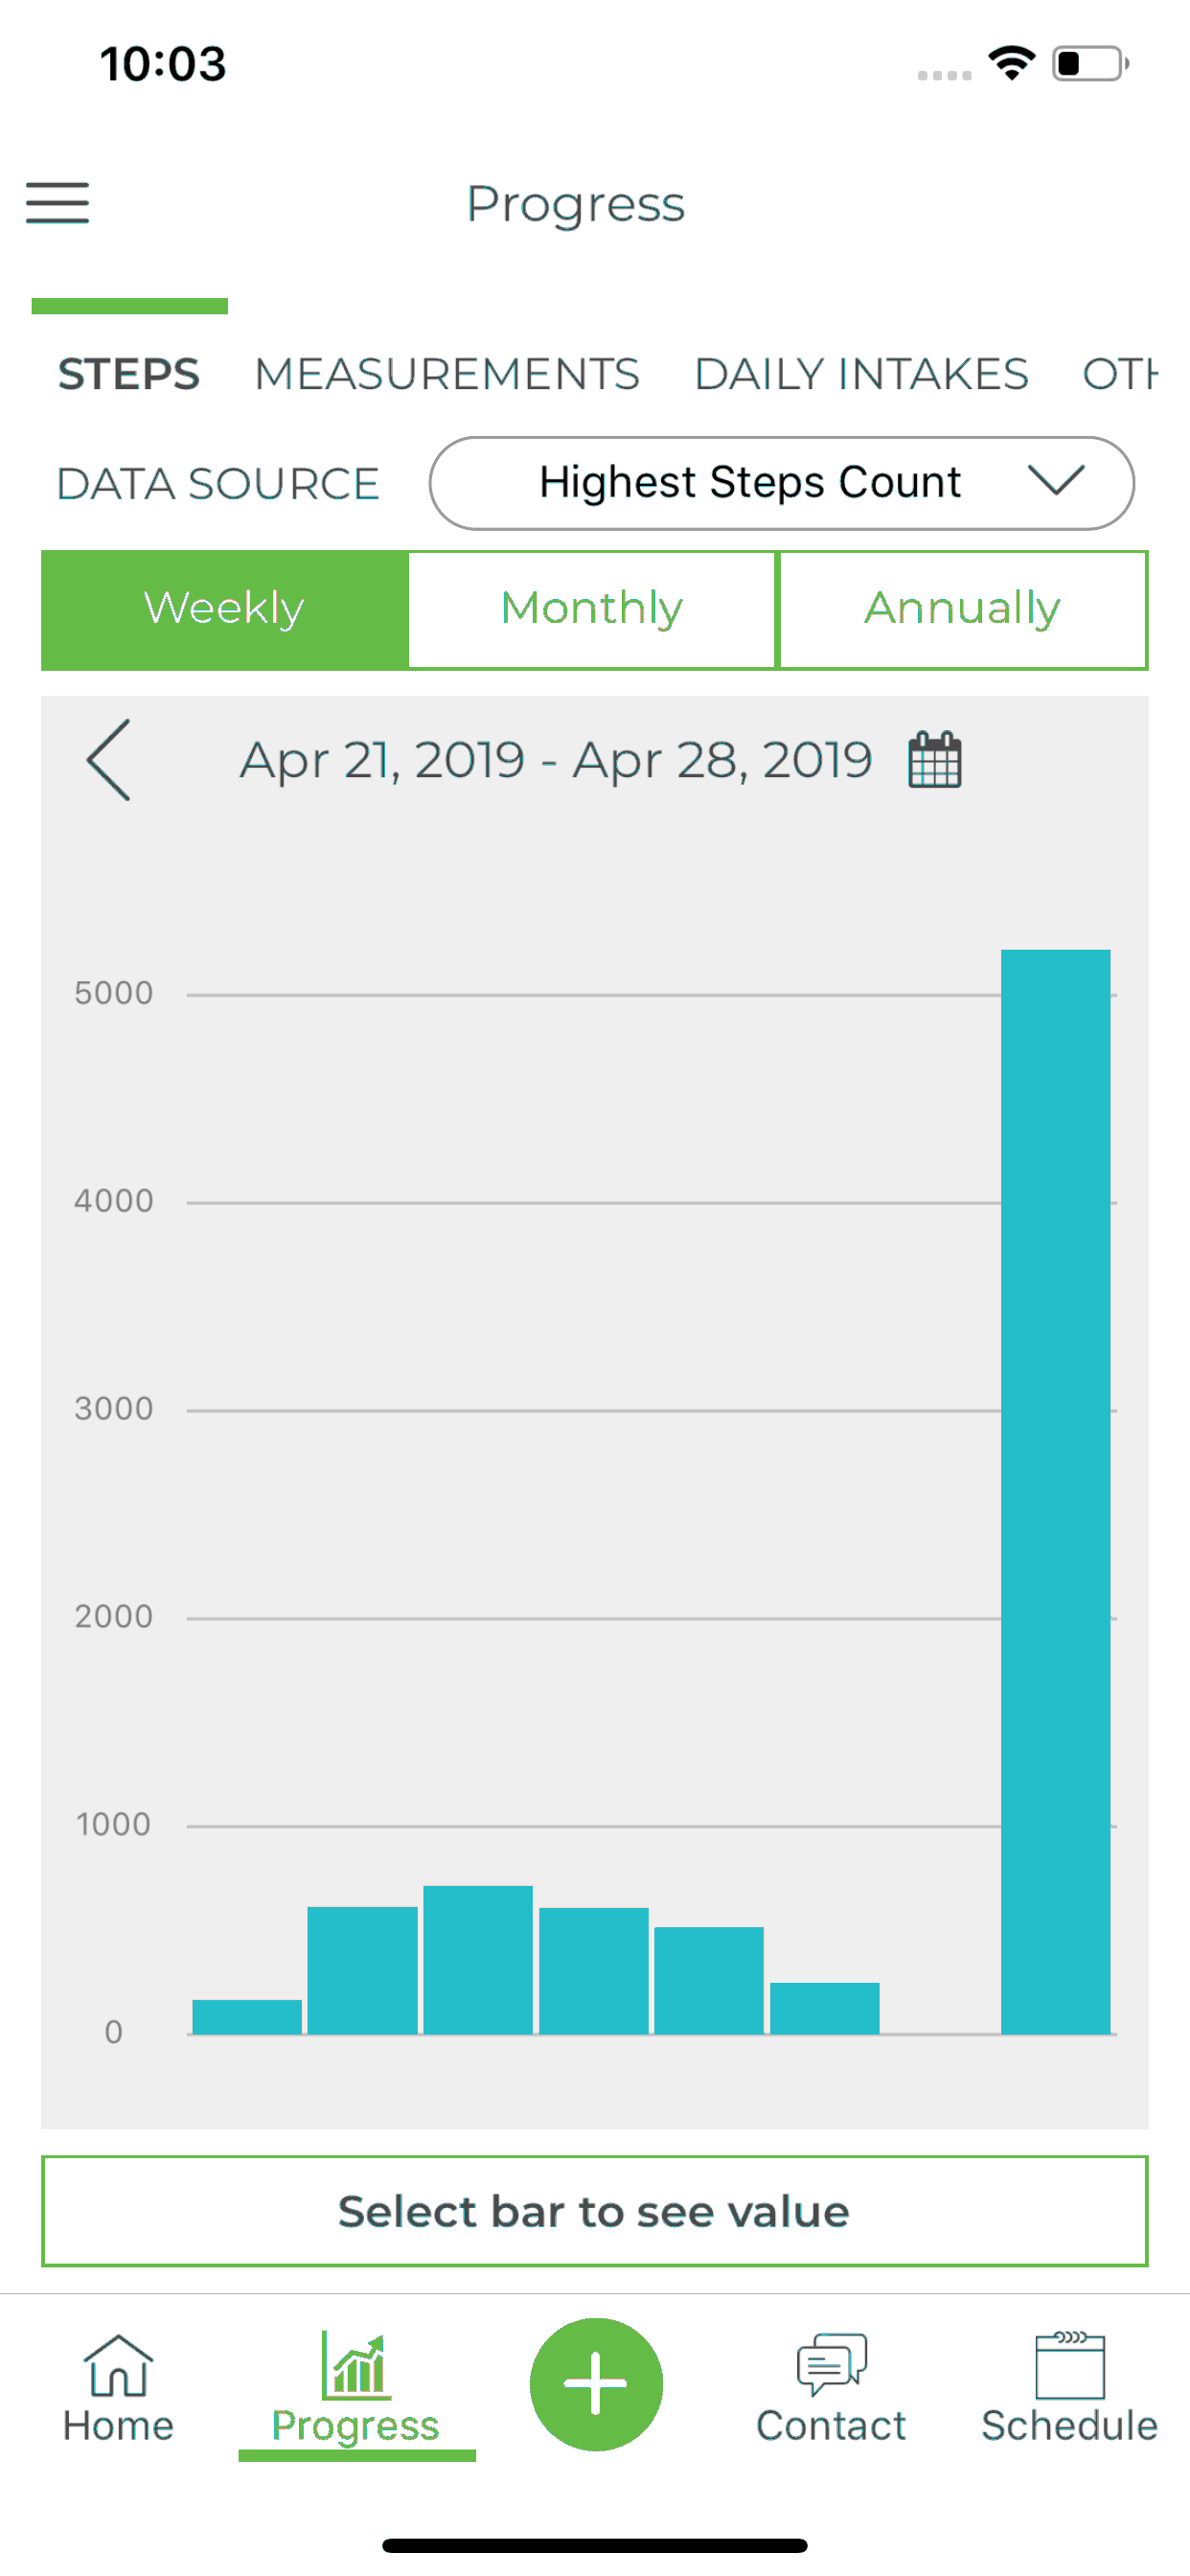
Task: Switch to the DAILY INTAKES tab
Action: click(861, 375)
